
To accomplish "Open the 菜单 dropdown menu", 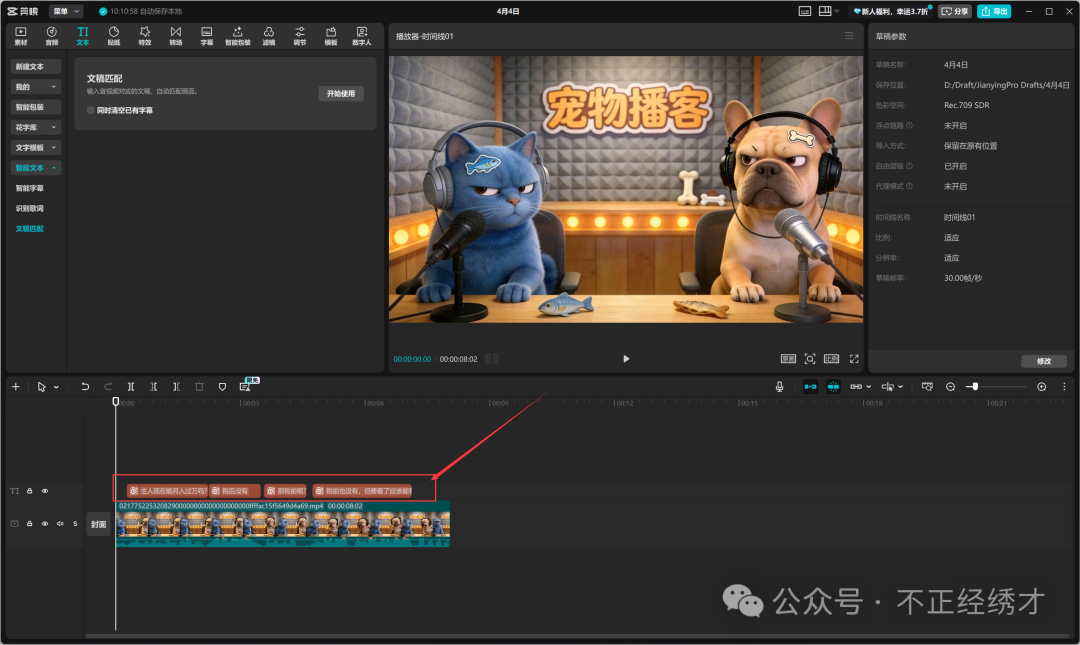I will pyautogui.click(x=66, y=11).
